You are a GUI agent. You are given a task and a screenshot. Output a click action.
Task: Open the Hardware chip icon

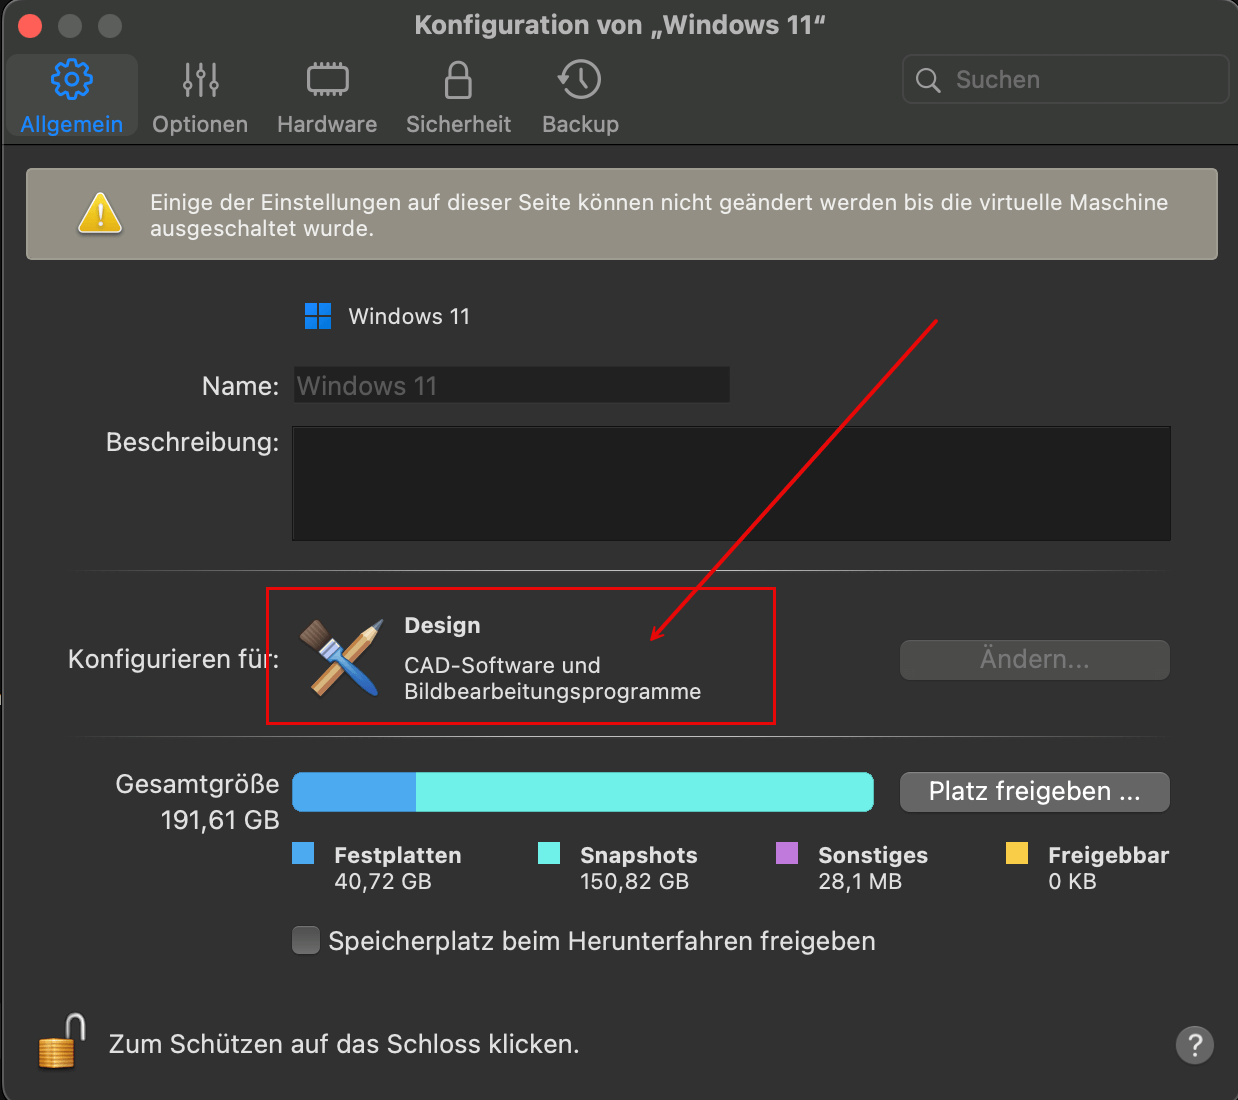(327, 80)
